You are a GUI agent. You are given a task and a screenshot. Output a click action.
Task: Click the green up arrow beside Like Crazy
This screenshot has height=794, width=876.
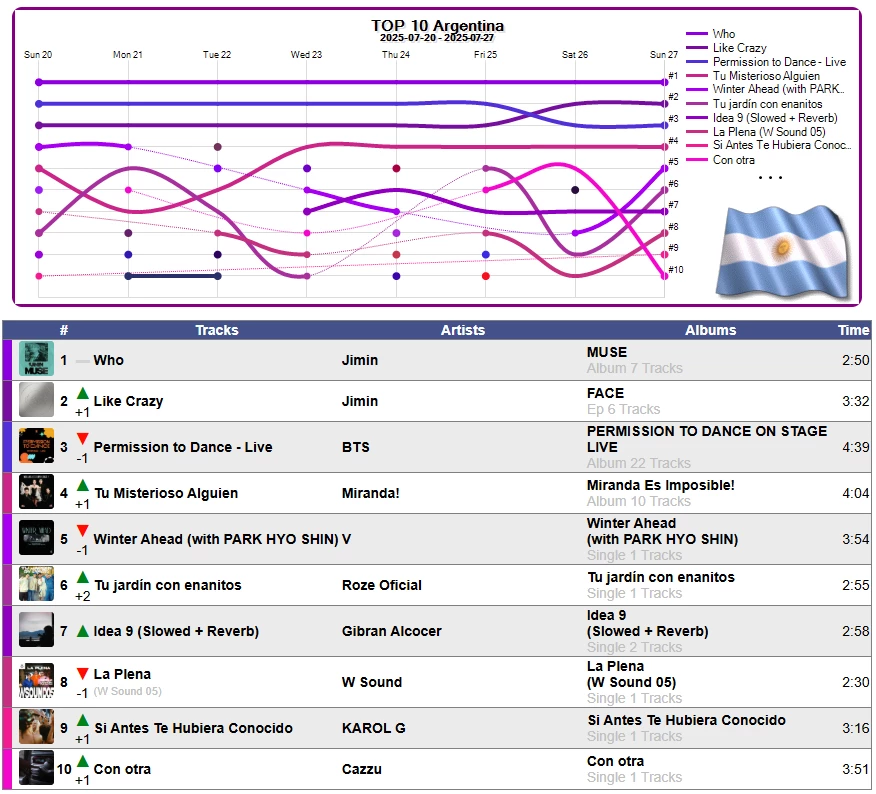83,393
